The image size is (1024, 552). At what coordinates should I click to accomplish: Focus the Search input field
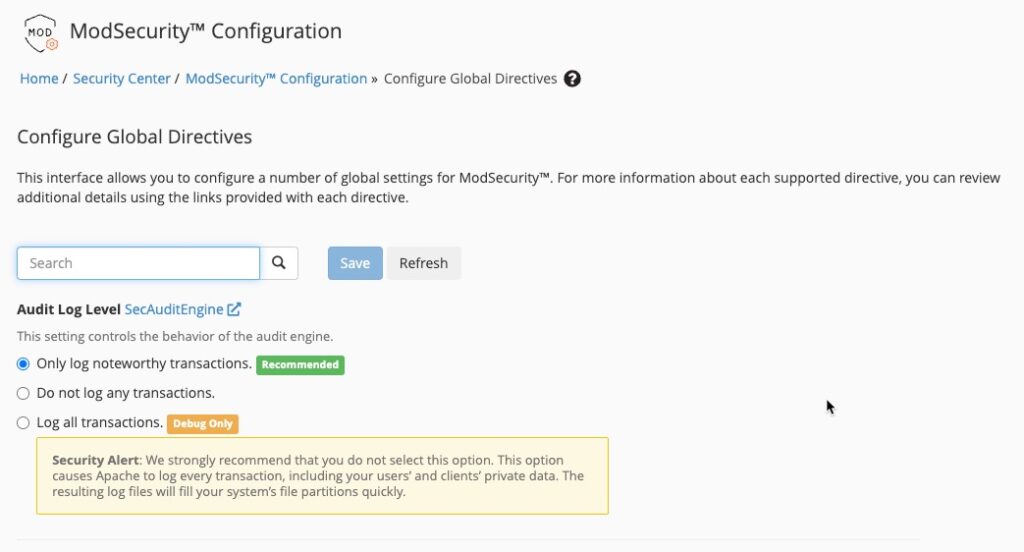[x=138, y=263]
